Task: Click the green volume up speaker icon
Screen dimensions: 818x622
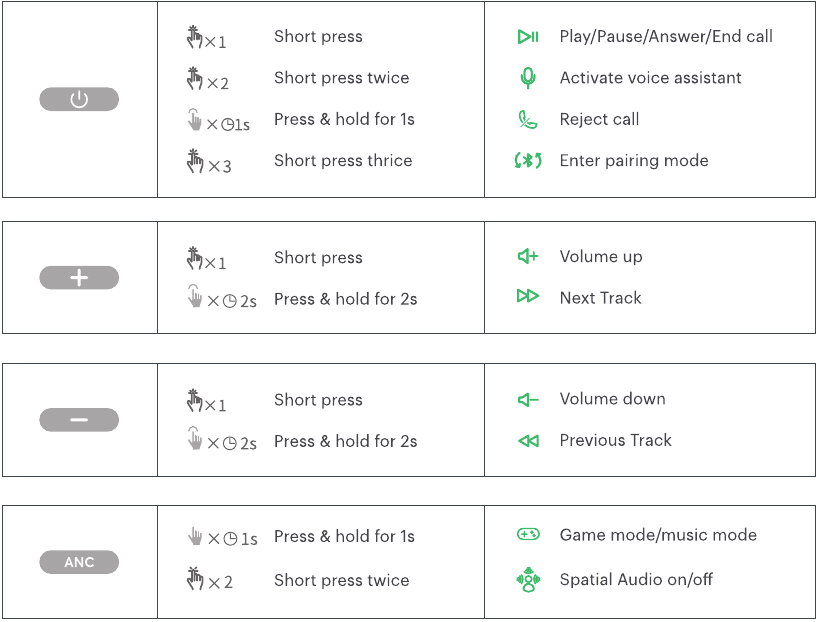Action: (528, 256)
